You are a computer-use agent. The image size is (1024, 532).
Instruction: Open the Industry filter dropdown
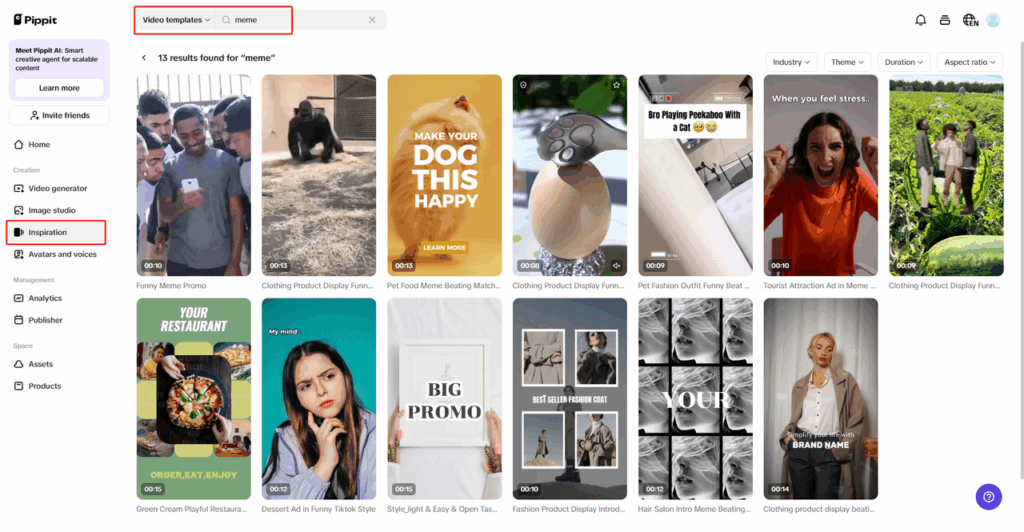(791, 62)
